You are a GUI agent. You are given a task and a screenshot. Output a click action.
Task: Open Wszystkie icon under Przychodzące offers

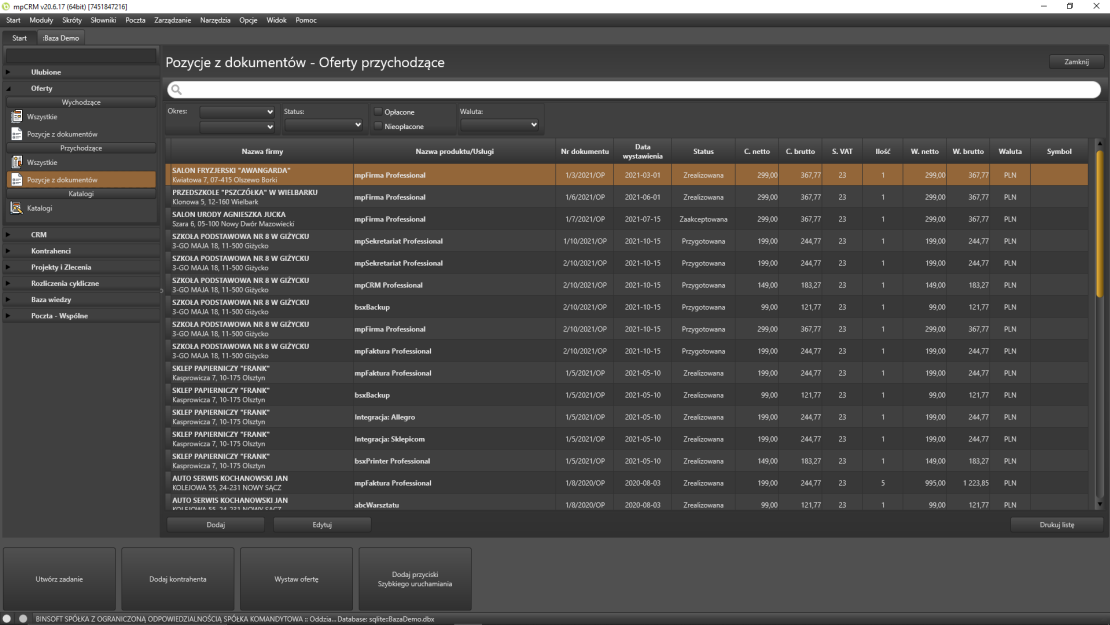pos(17,162)
